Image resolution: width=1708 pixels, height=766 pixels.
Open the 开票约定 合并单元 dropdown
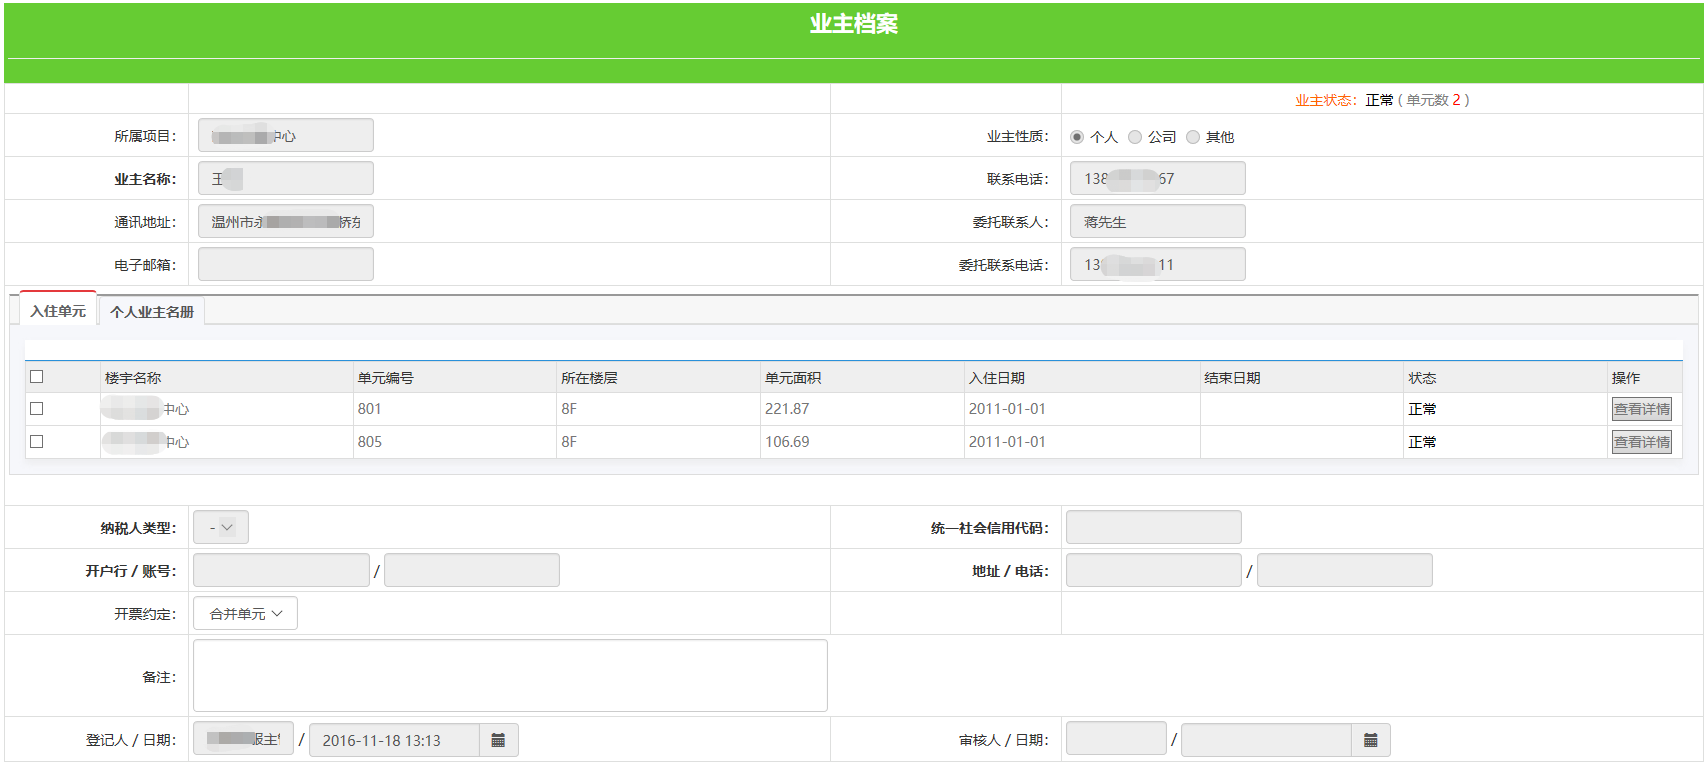coord(245,614)
